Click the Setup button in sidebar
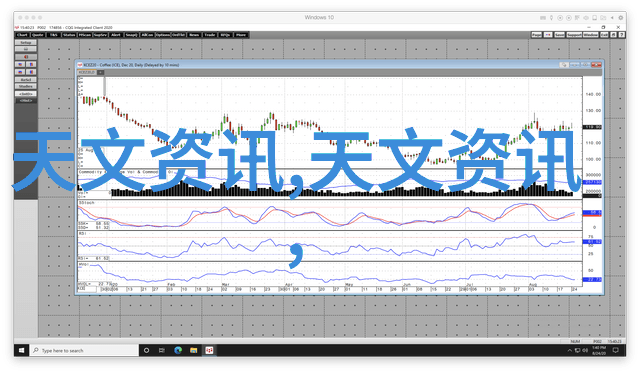 (26, 42)
